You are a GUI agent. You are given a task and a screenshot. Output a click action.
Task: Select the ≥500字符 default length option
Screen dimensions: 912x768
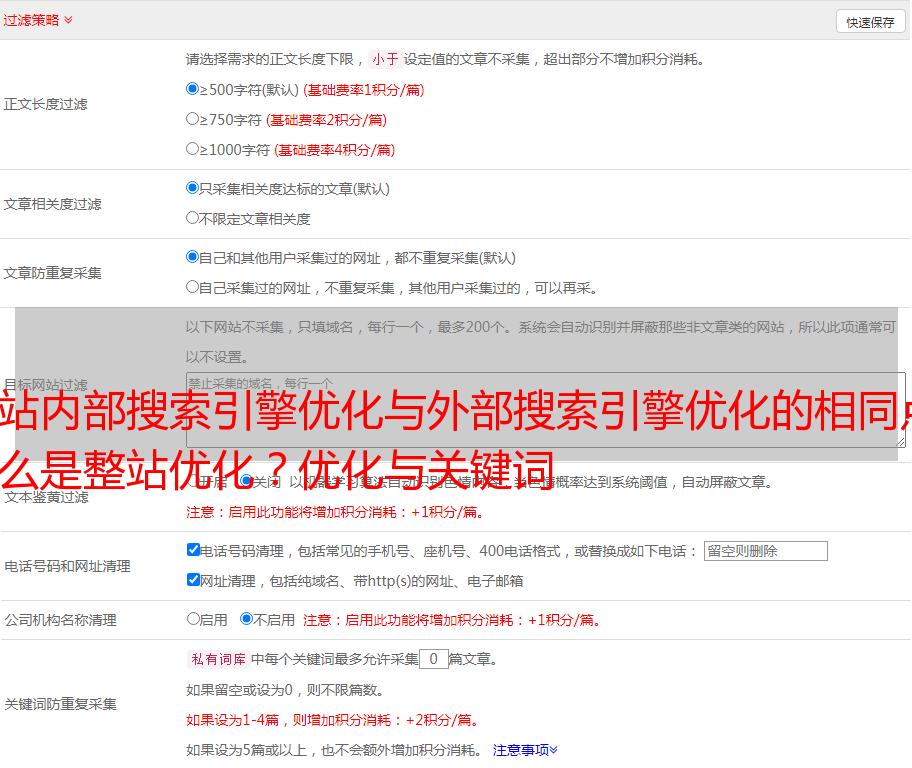coord(193,89)
